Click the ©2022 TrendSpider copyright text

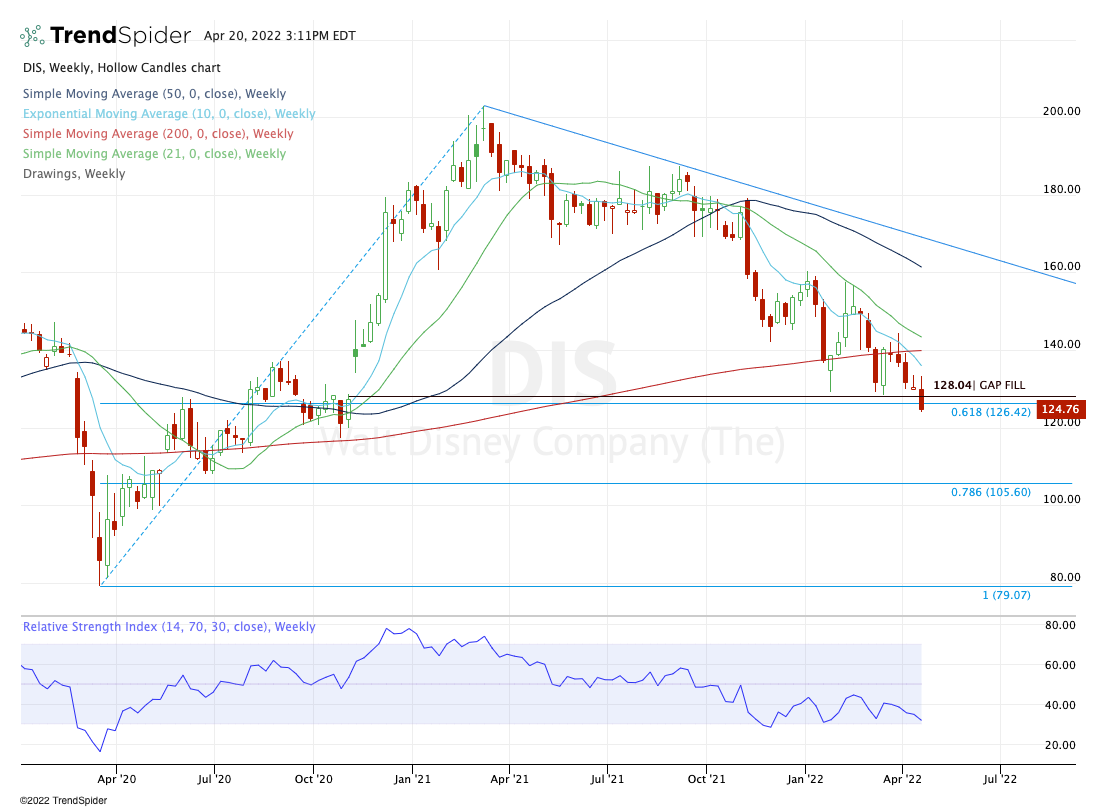[63, 800]
